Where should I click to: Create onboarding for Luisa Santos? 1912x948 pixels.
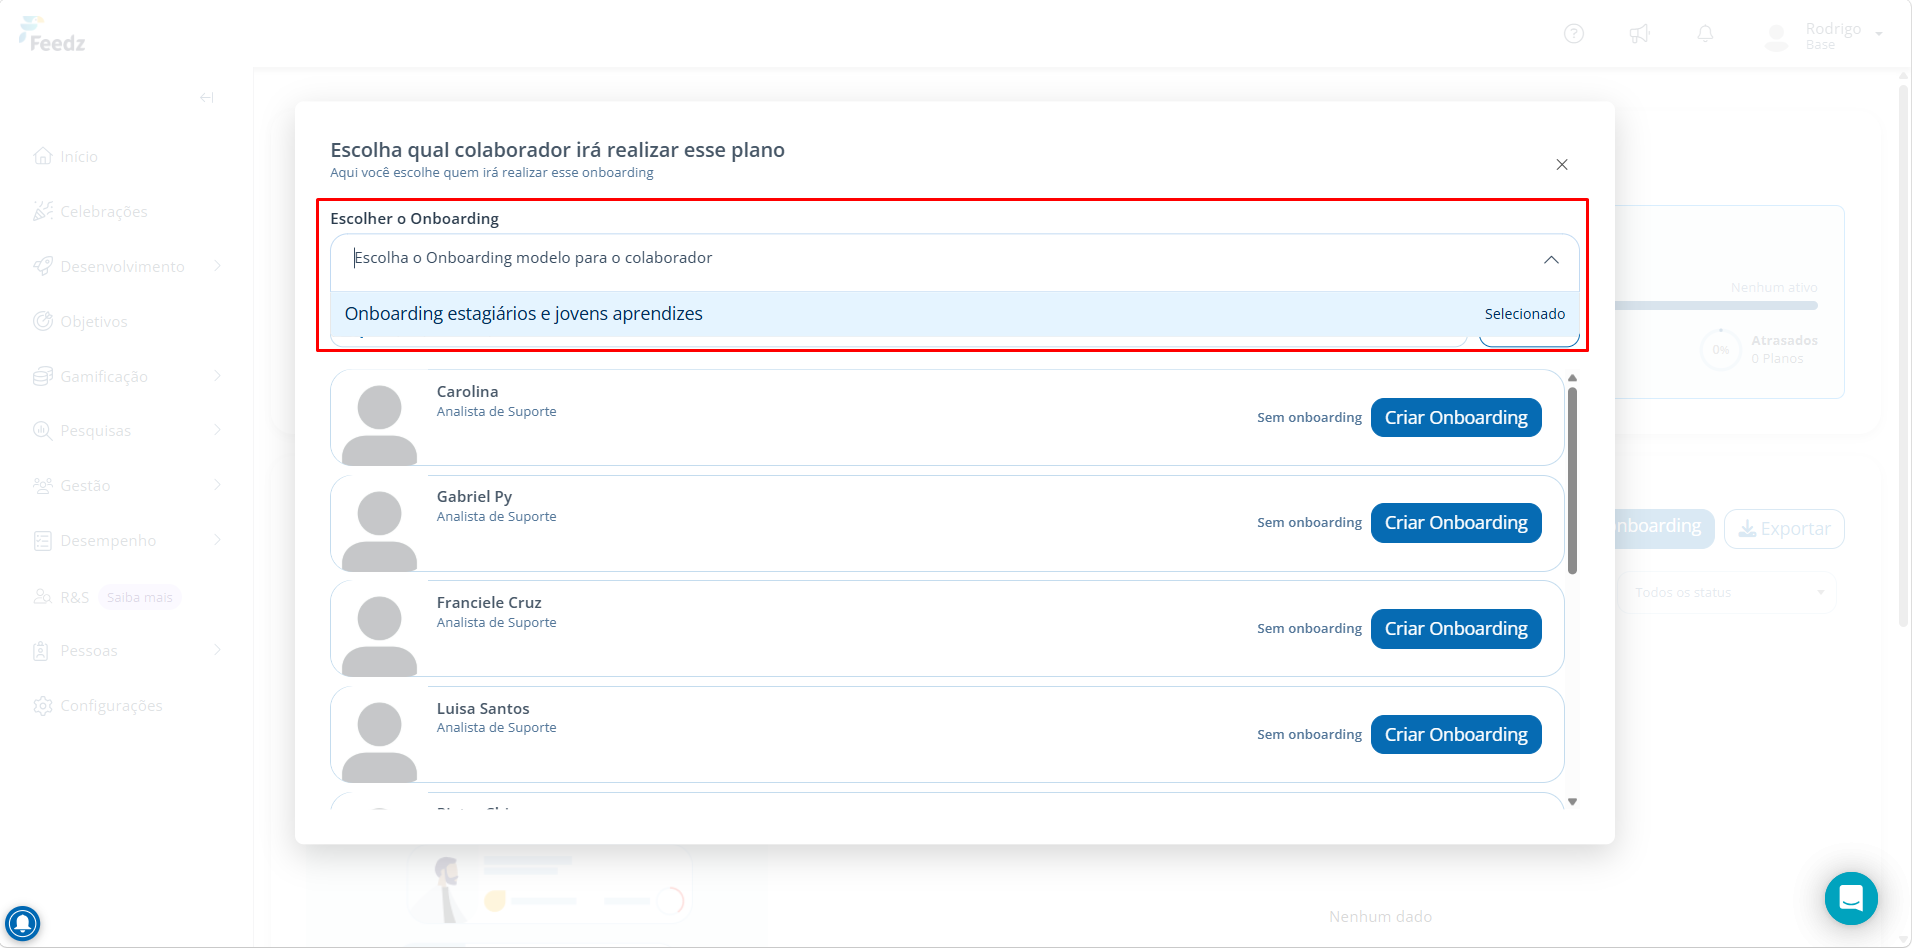tap(1456, 735)
